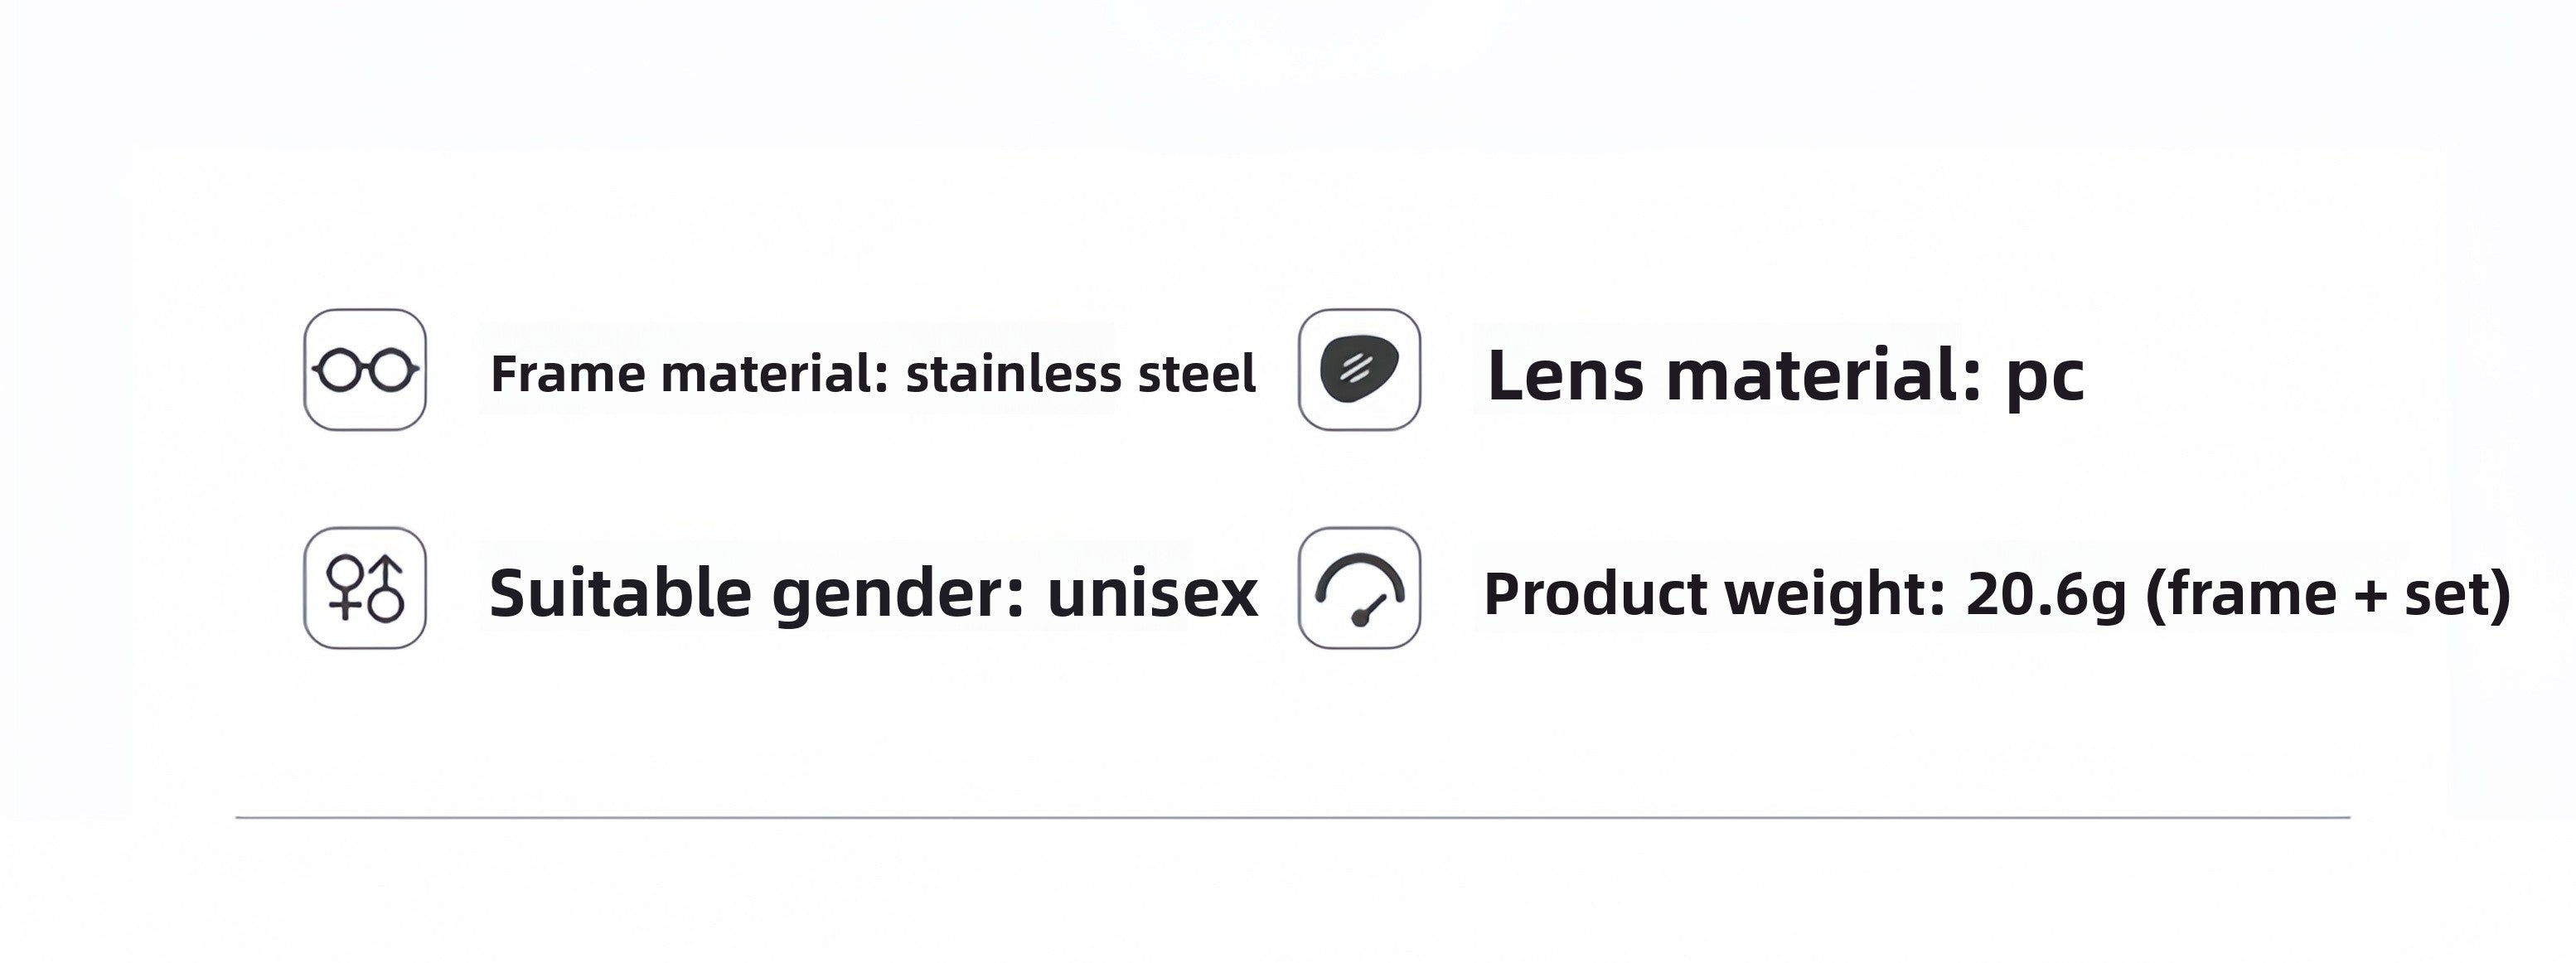Click the weight gauge dial icon
The height and width of the screenshot is (963, 2576).
[x=1359, y=588]
